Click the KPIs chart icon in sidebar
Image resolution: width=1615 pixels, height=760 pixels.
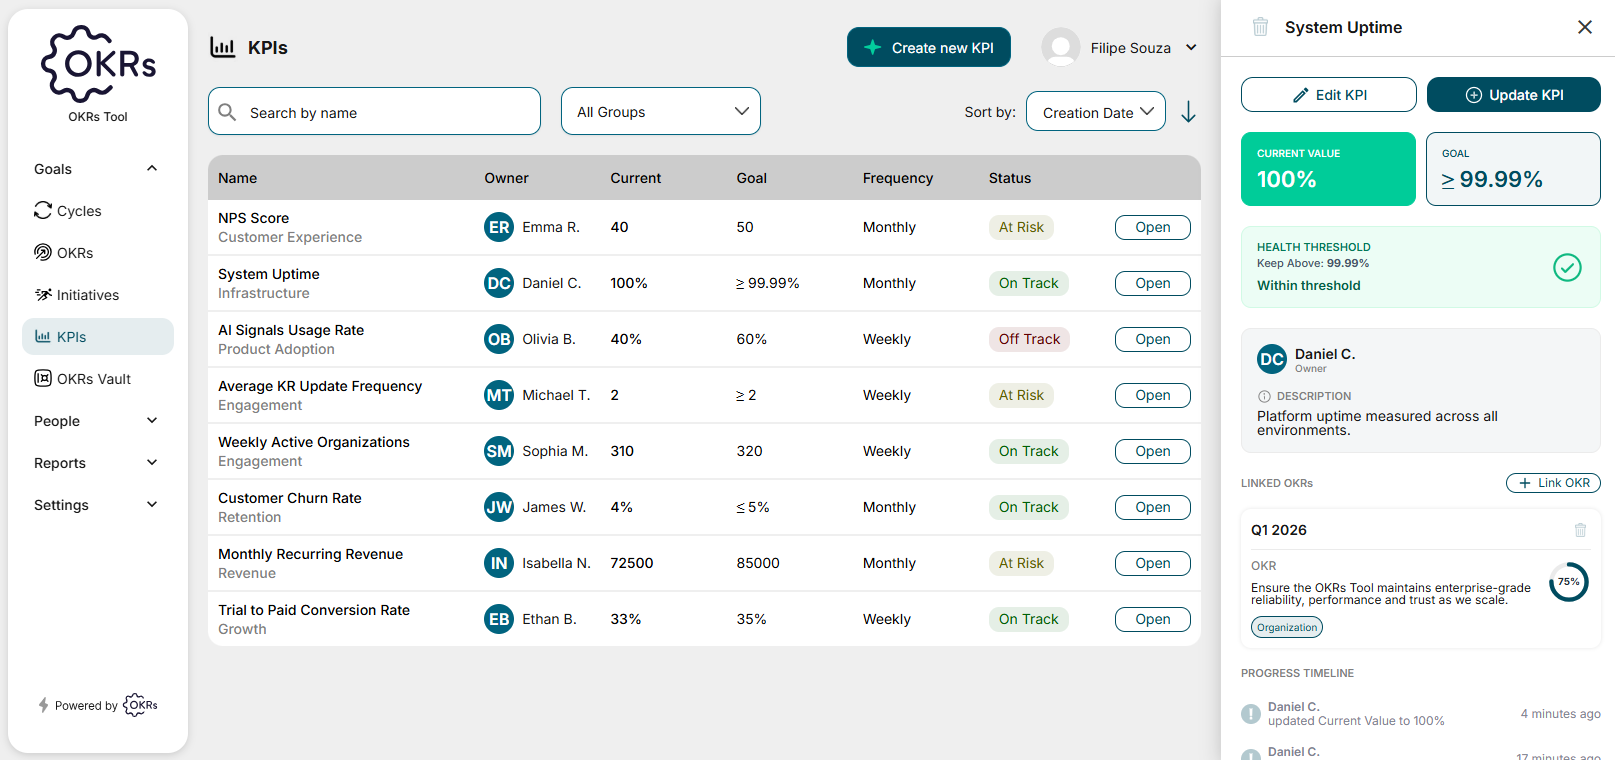pyautogui.click(x=43, y=336)
